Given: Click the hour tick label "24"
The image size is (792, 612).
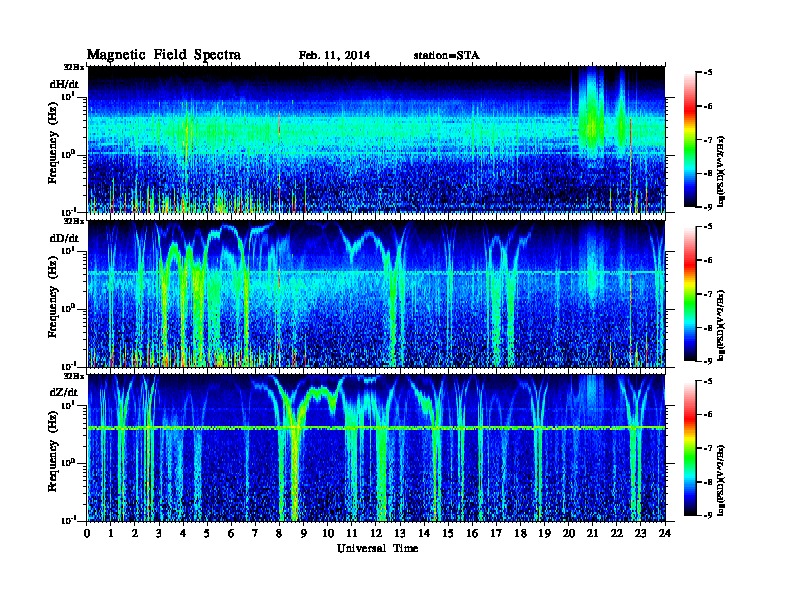Looking at the screenshot, I should pyautogui.click(x=665, y=533).
